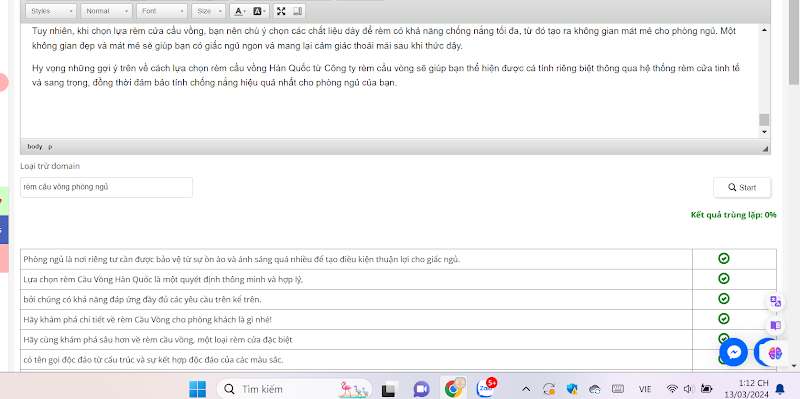
Task: Click the green tab on the left edge
Action: coord(4,201)
